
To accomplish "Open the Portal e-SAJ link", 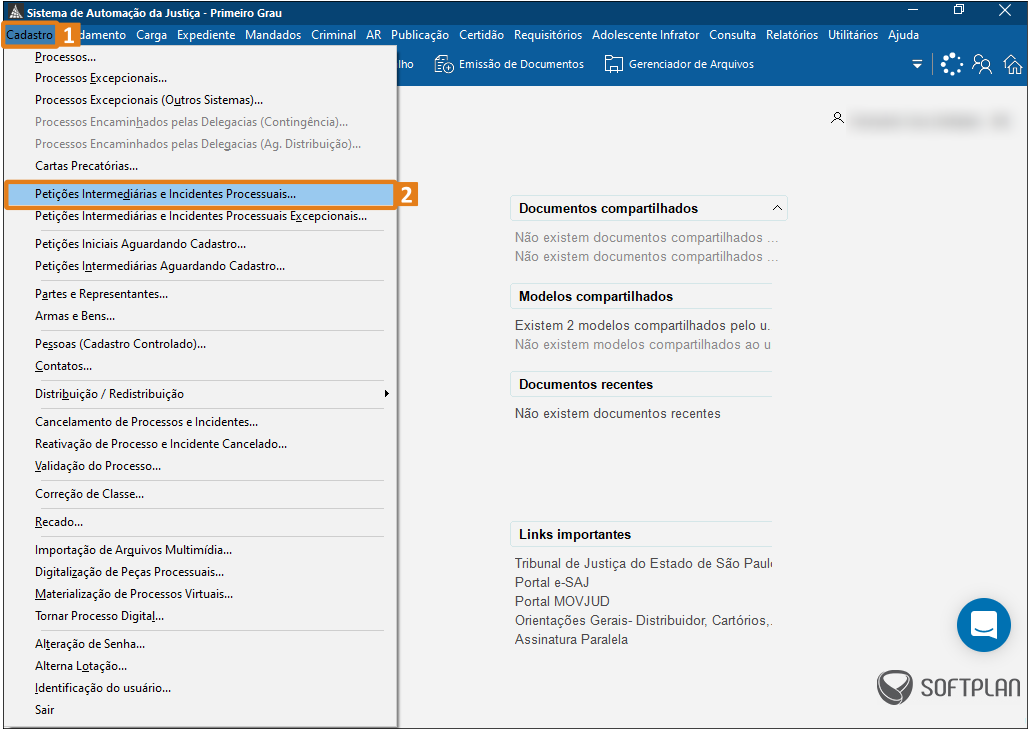I will (x=552, y=582).
